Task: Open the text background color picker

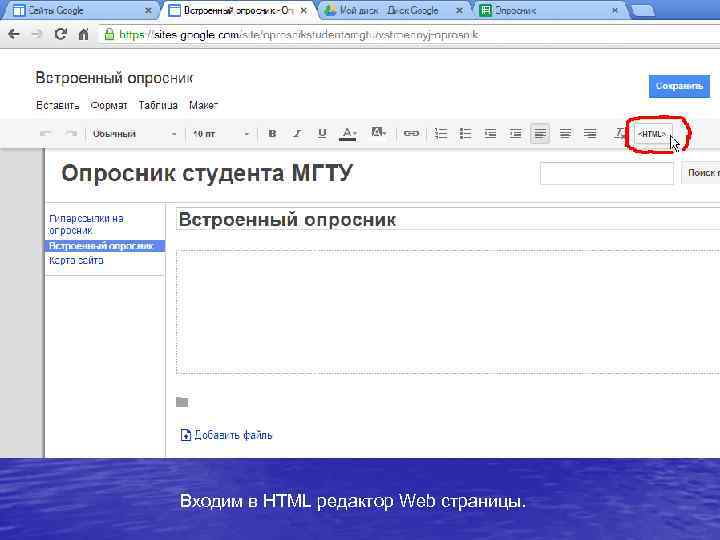Action: [x=378, y=133]
